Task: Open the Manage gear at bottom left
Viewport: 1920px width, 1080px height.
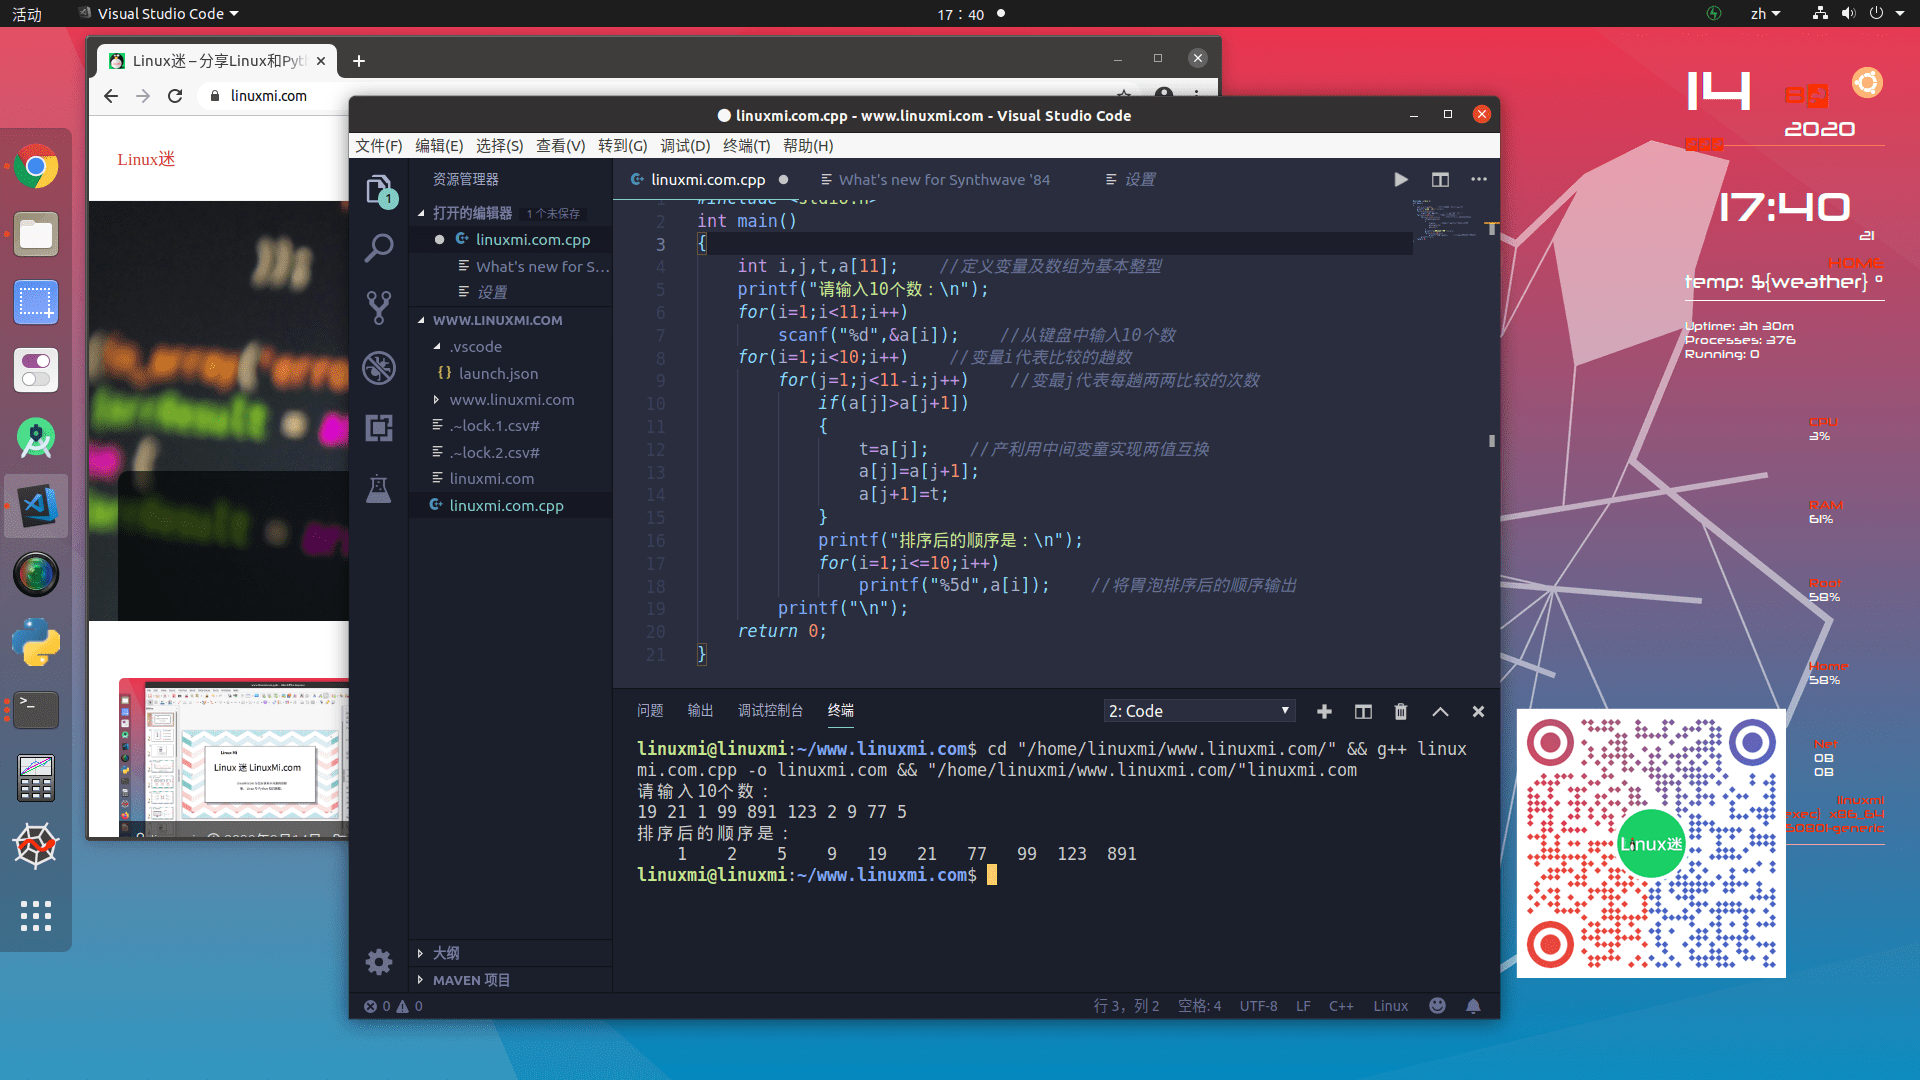Action: [x=379, y=961]
